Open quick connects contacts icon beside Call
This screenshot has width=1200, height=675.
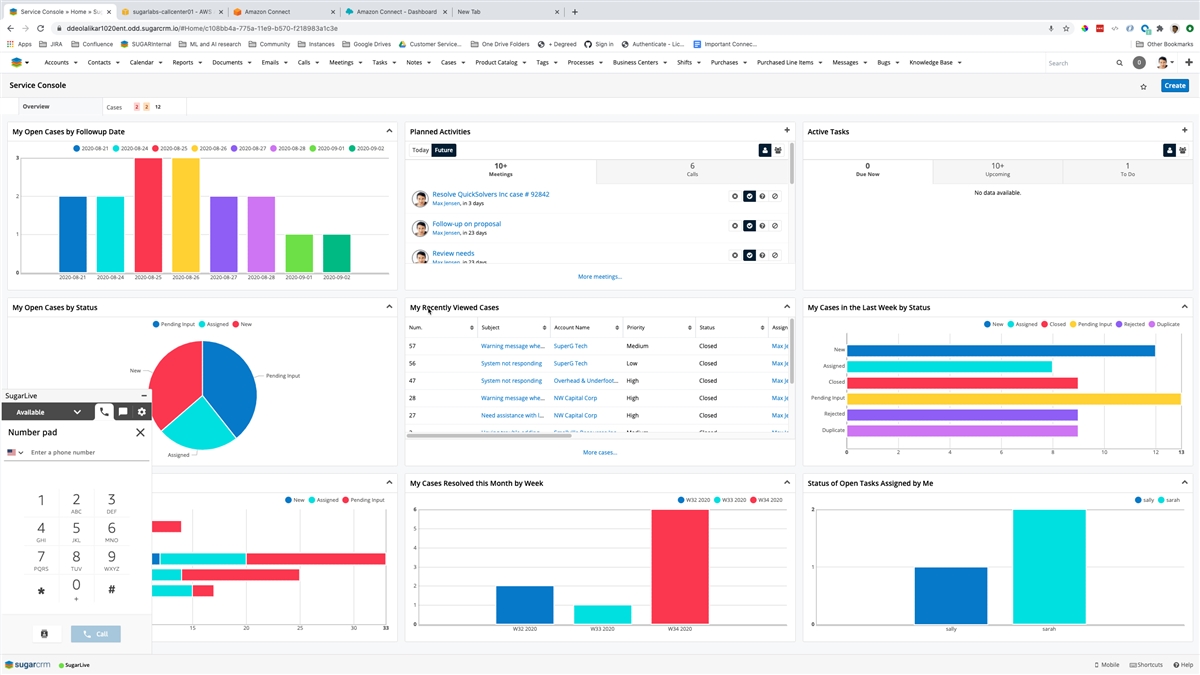click(44, 634)
